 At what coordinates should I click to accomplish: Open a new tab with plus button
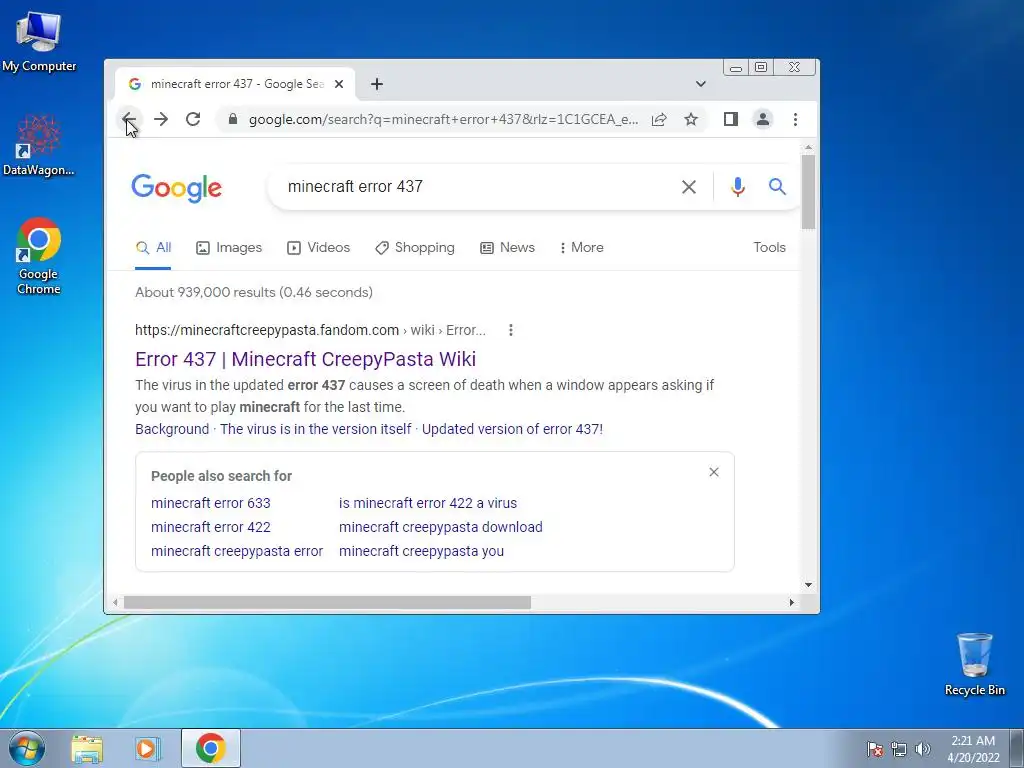point(377,84)
